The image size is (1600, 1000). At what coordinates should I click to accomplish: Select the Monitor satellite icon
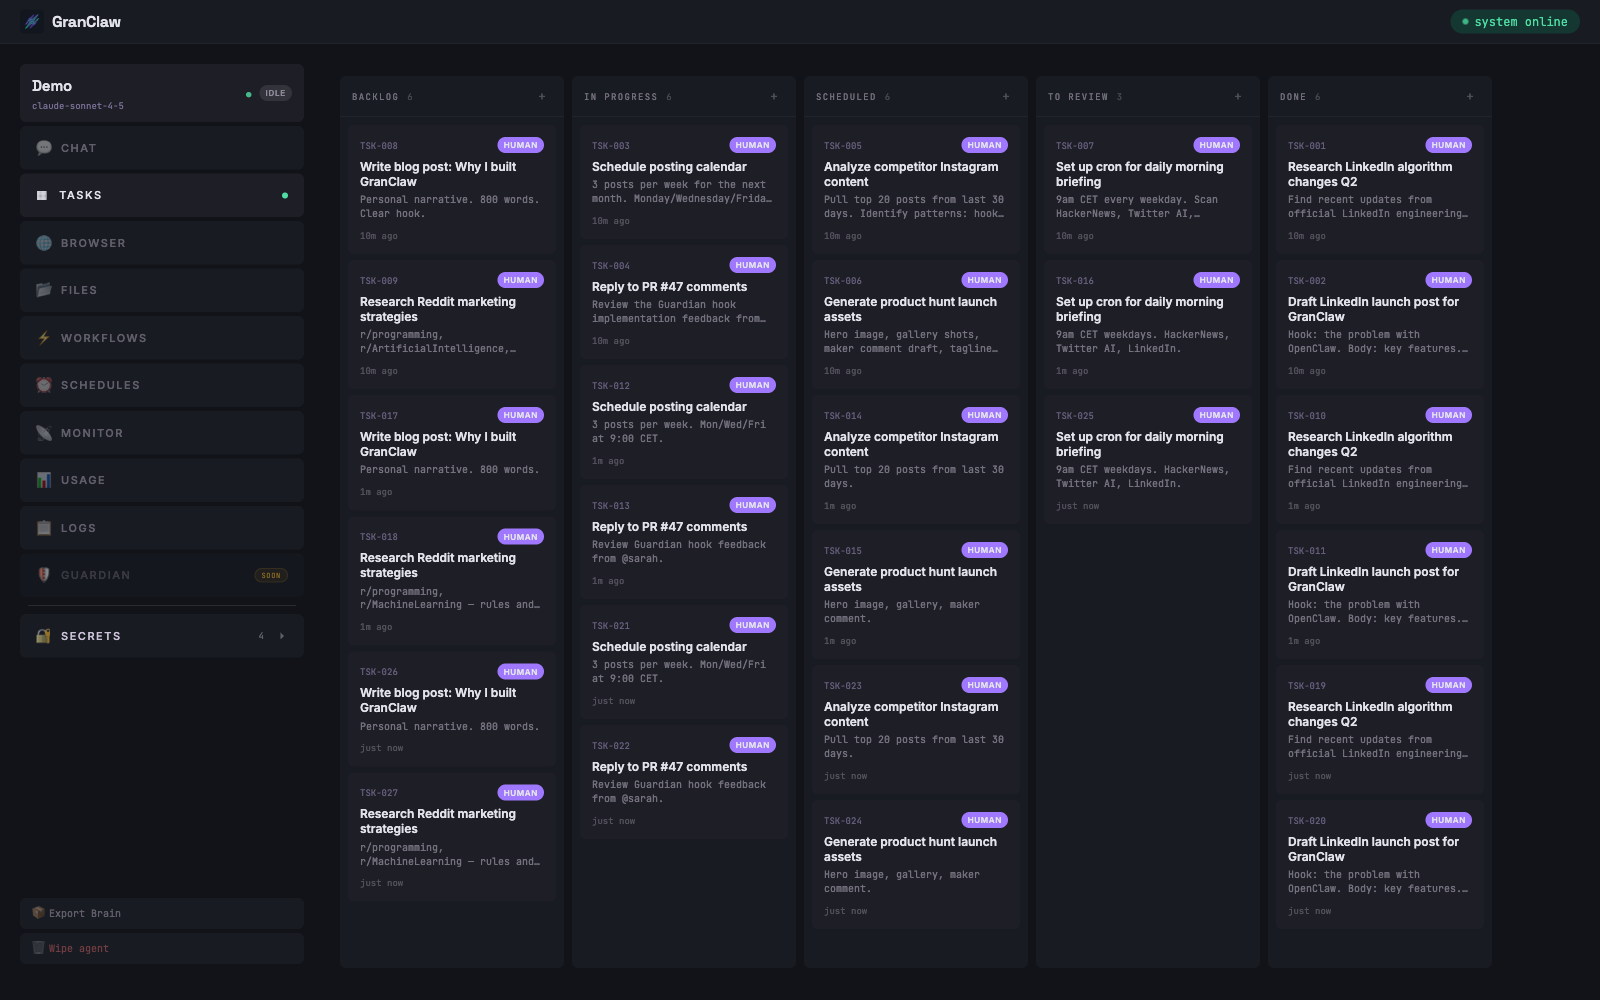43,432
